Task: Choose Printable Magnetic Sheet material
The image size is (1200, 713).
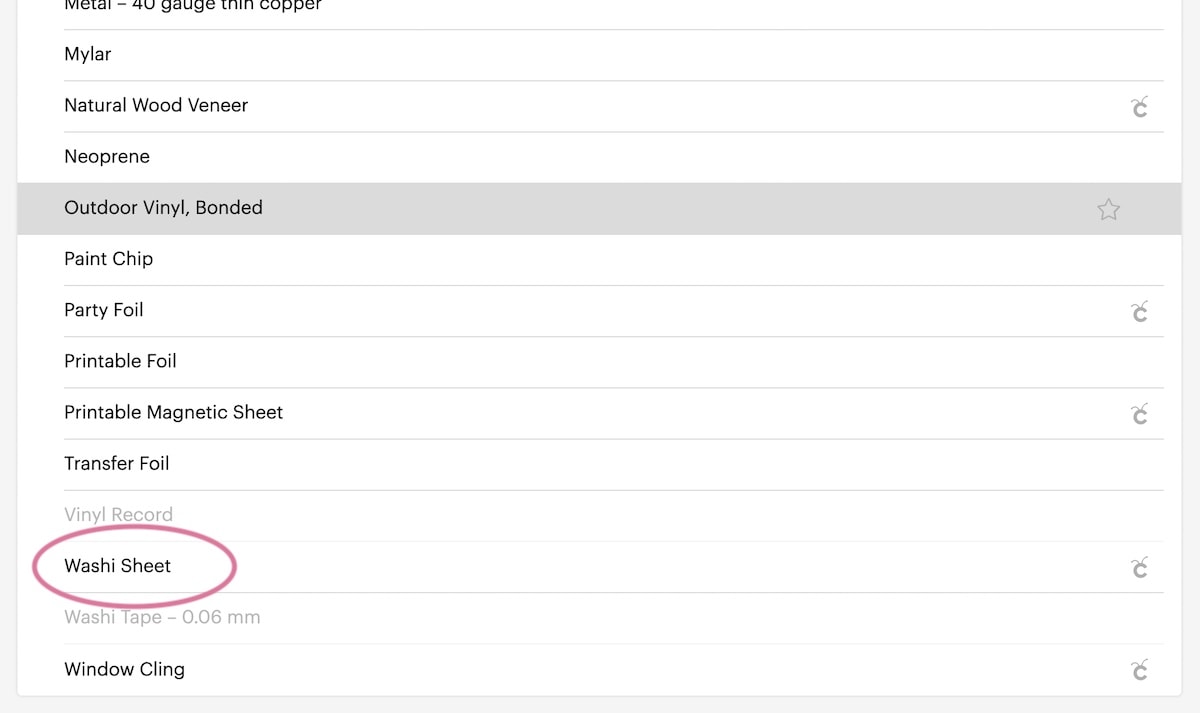Action: [x=590, y=413]
